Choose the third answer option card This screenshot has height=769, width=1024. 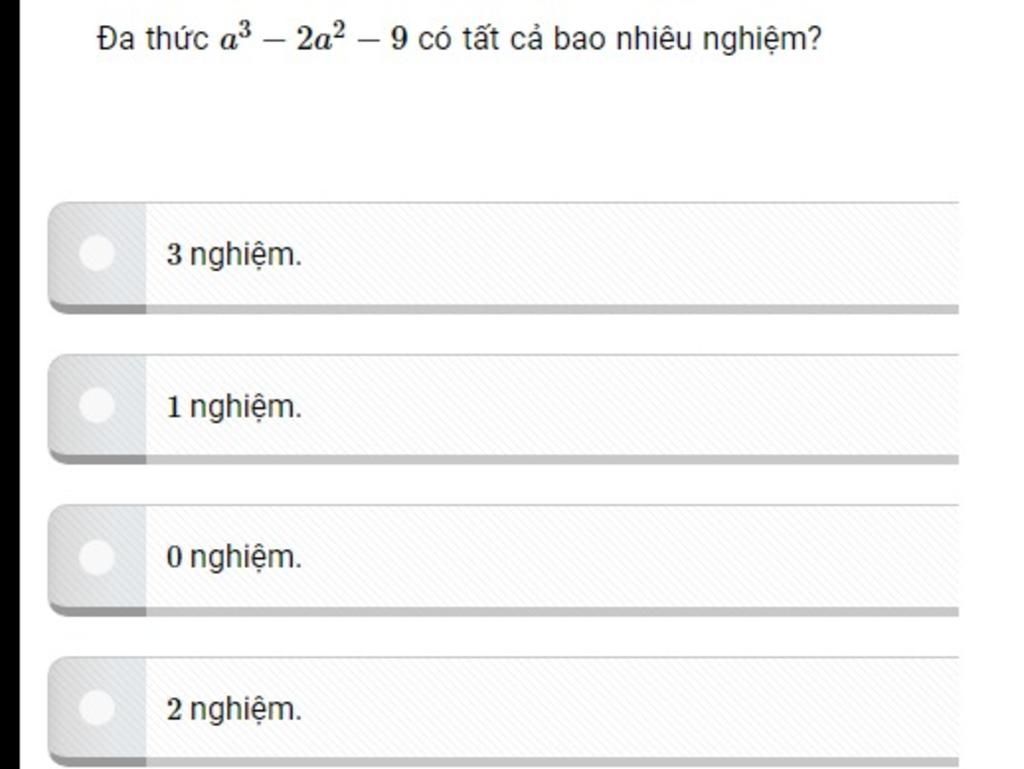pos(504,560)
